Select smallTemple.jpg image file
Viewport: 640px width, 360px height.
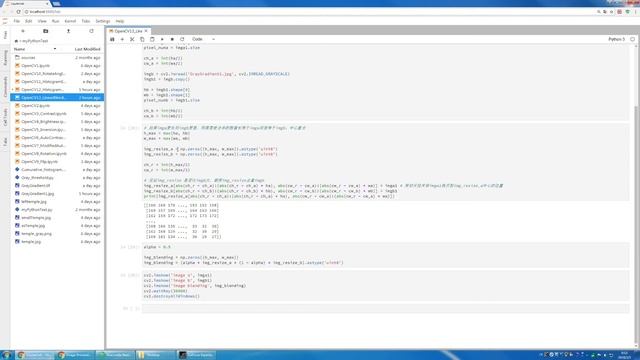(x=57, y=218)
